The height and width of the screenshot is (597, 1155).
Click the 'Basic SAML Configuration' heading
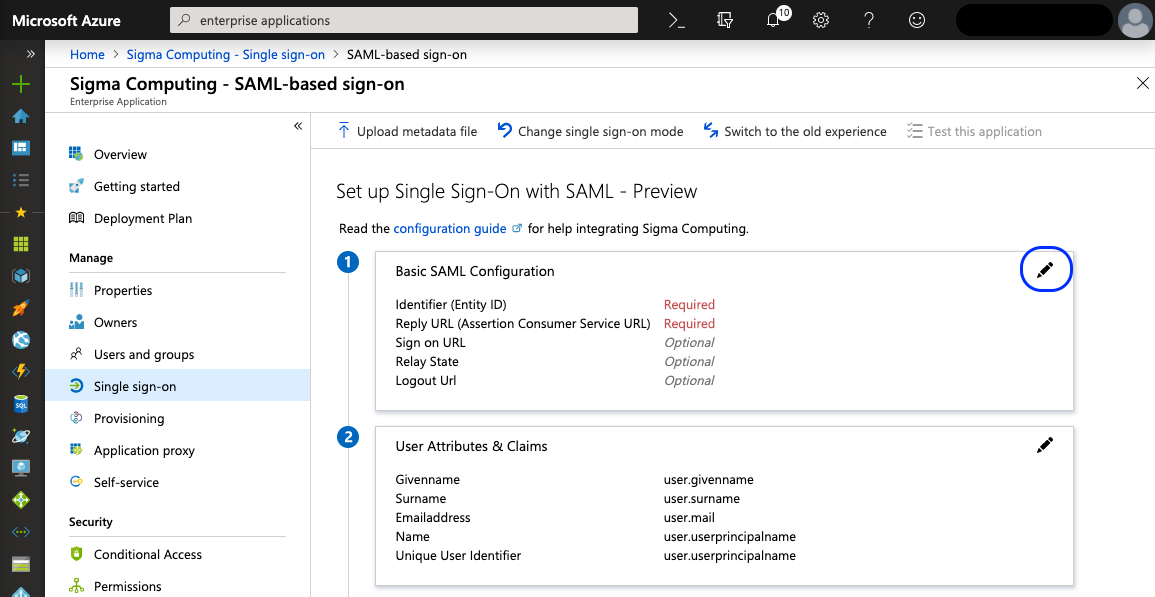click(475, 271)
